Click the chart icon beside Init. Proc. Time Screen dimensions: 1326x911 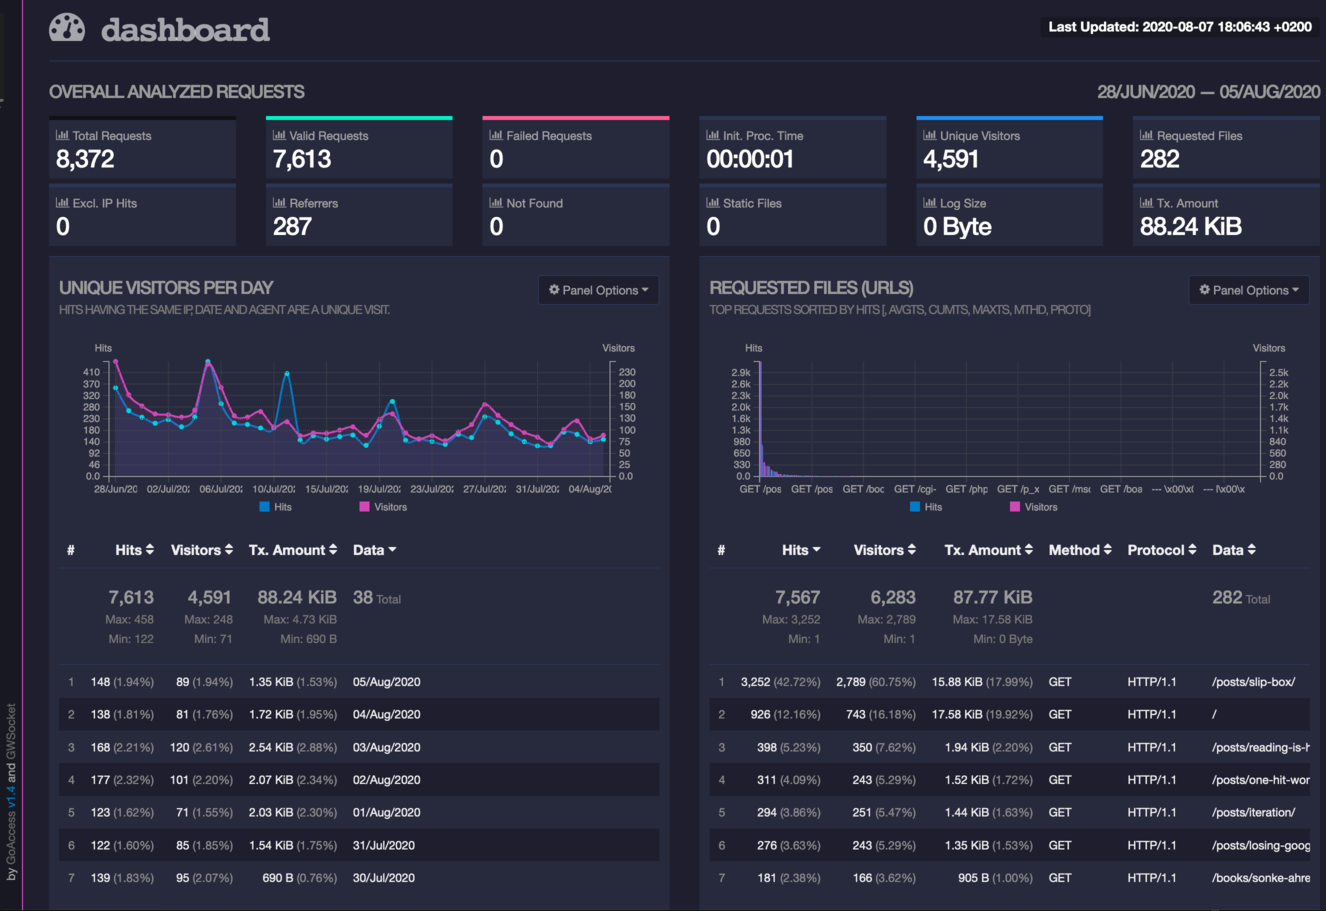[713, 135]
